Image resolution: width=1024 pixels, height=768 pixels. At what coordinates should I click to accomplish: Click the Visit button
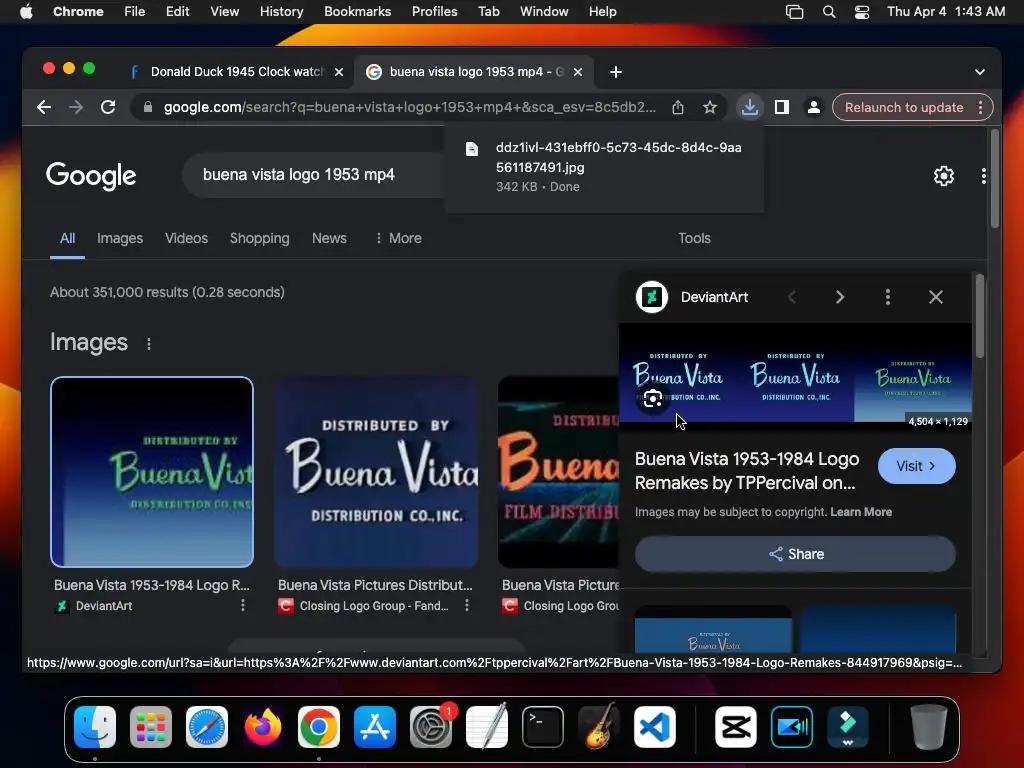(916, 466)
